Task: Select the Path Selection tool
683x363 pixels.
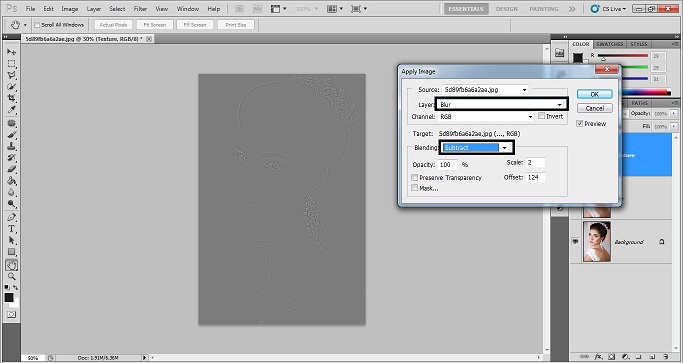Action: click(11, 240)
